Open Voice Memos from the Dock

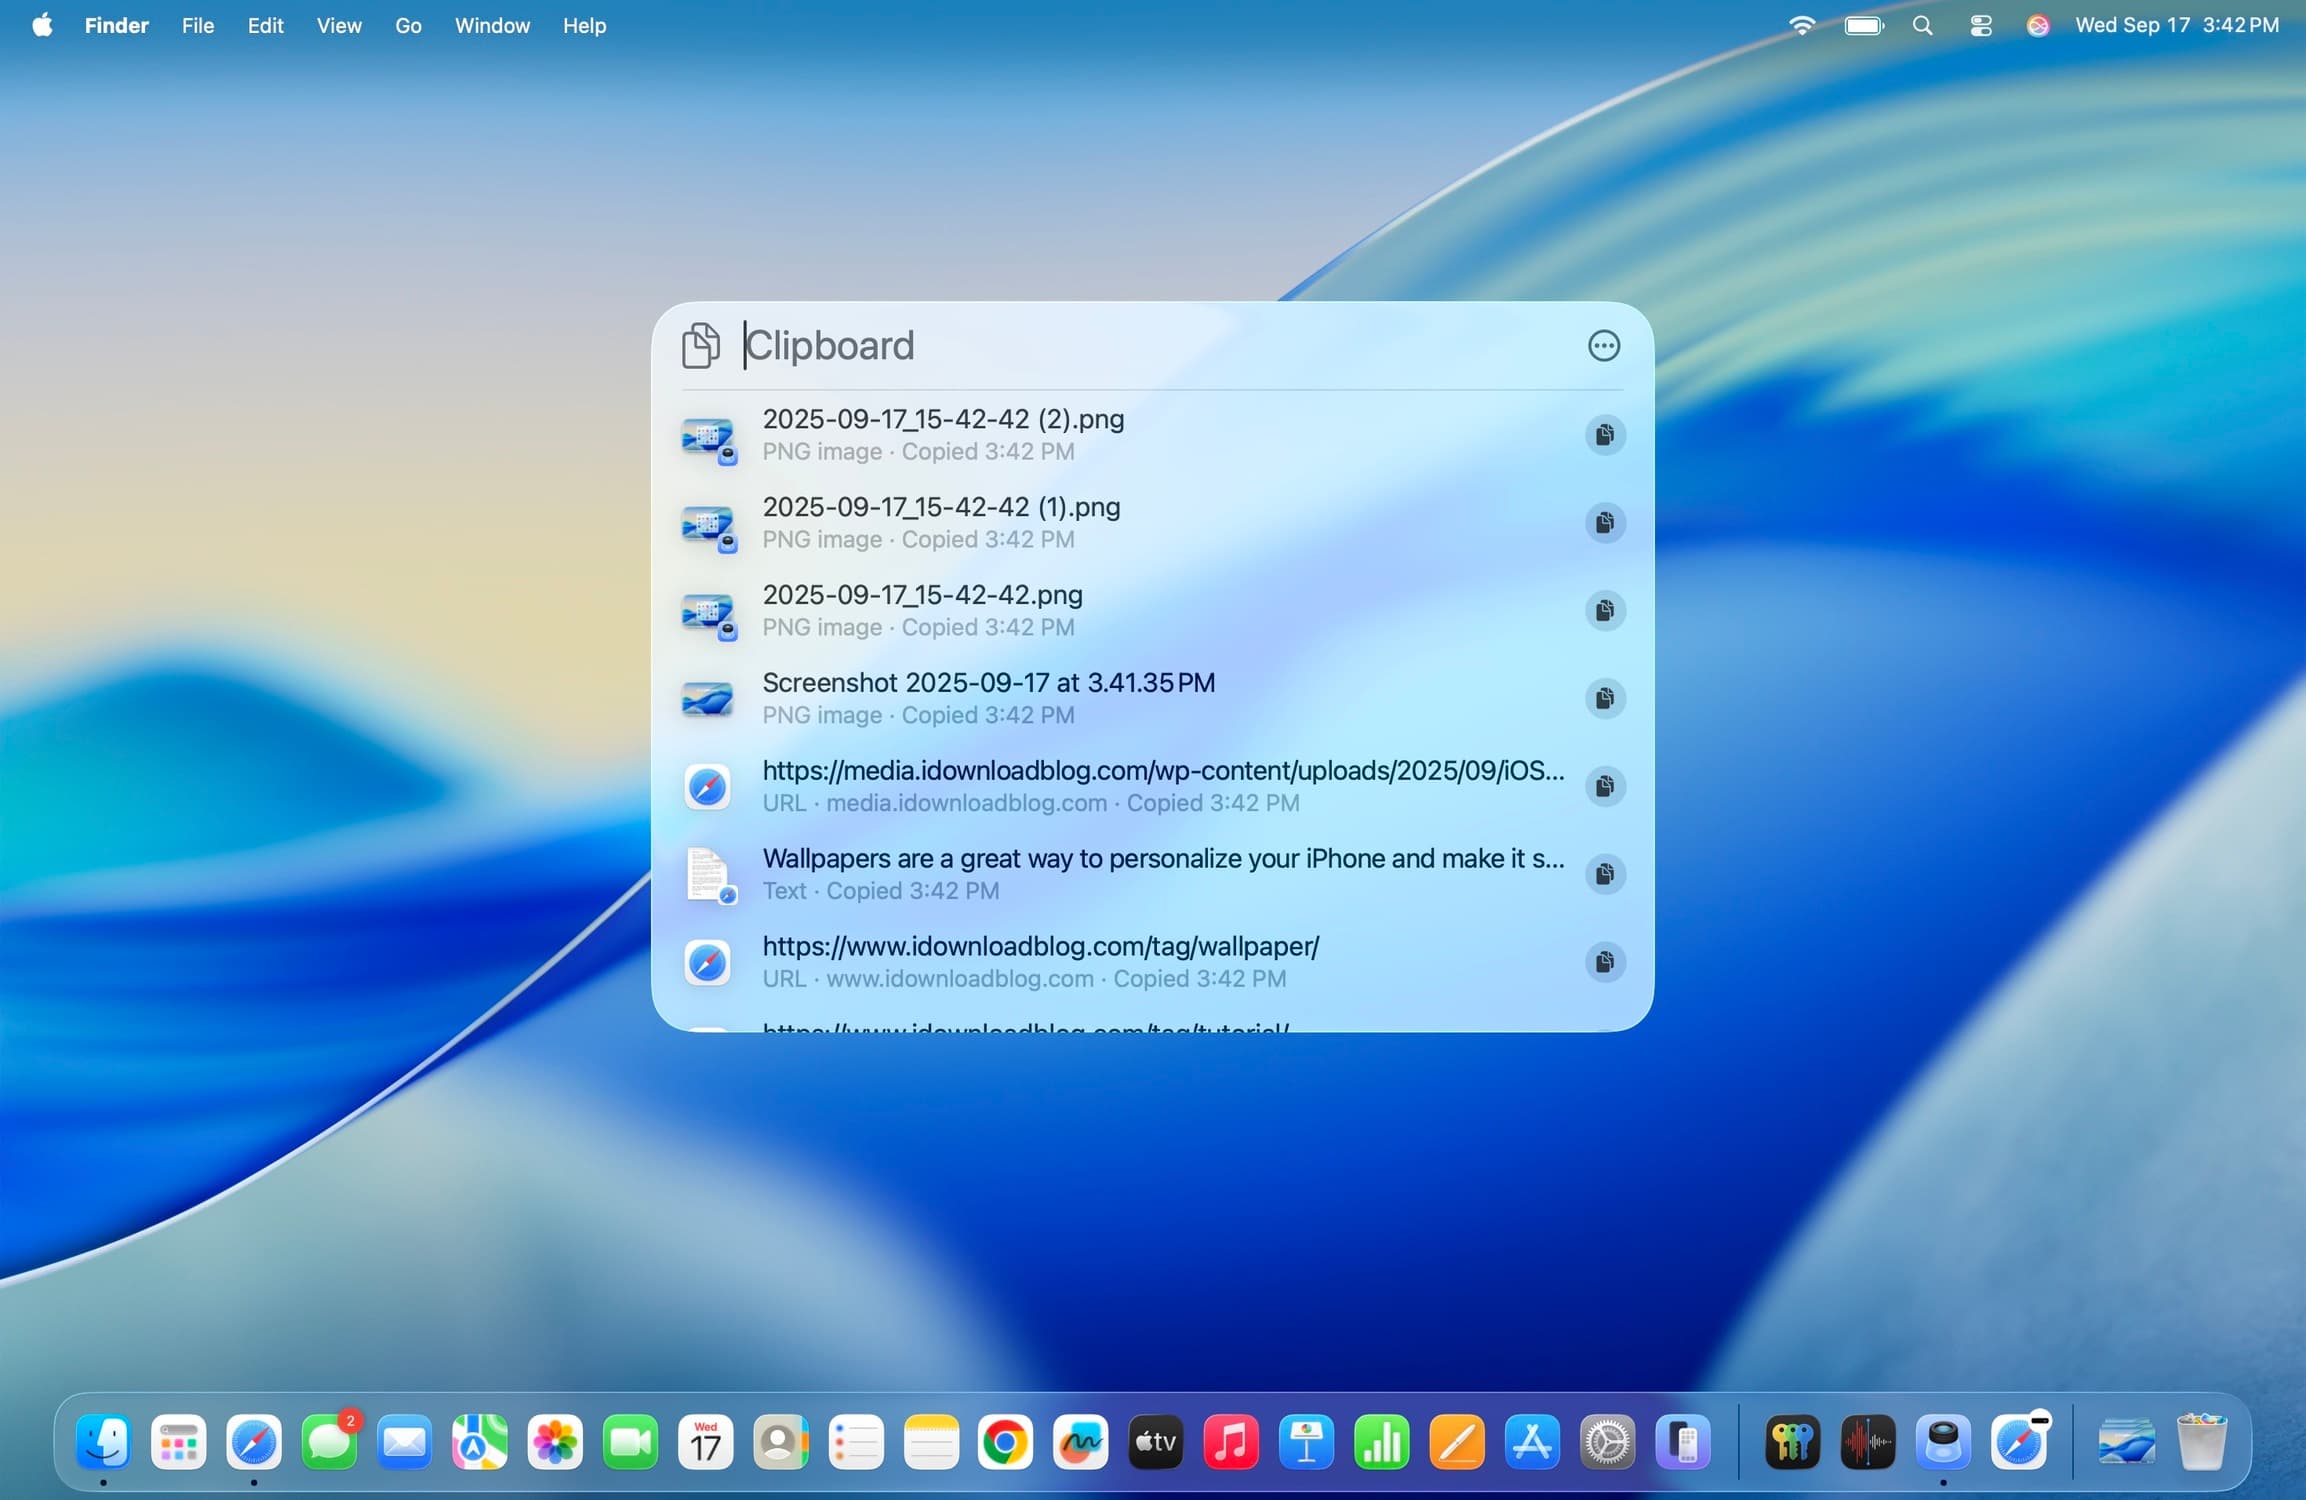tap(1869, 1441)
